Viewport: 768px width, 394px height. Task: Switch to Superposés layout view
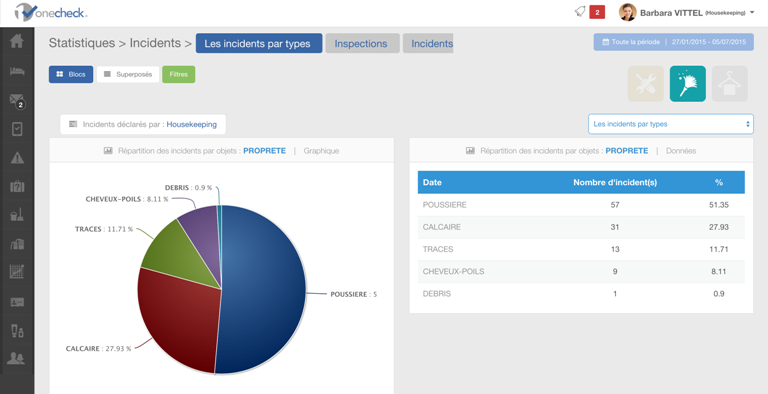tap(128, 74)
